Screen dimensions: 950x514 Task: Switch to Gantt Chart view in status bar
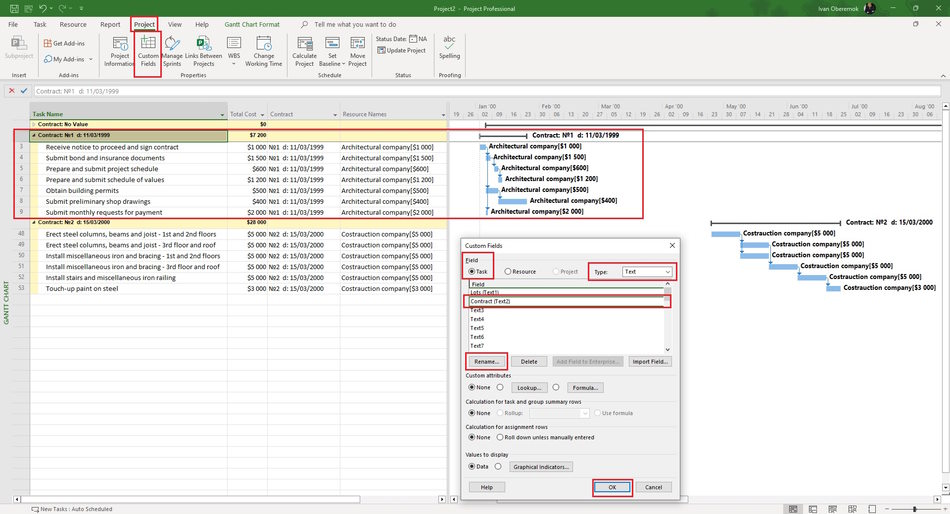(793, 509)
